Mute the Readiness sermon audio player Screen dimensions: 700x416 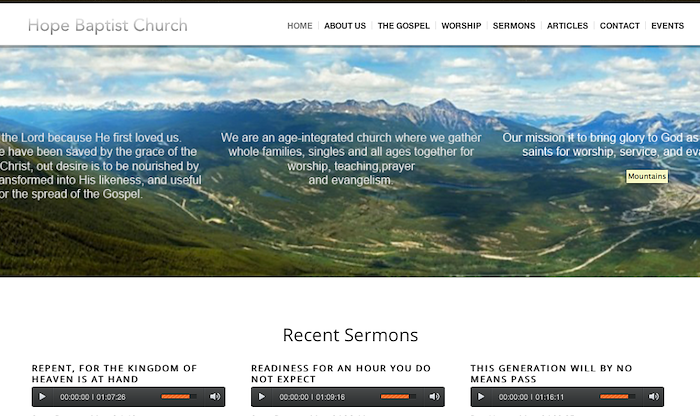pos(434,396)
